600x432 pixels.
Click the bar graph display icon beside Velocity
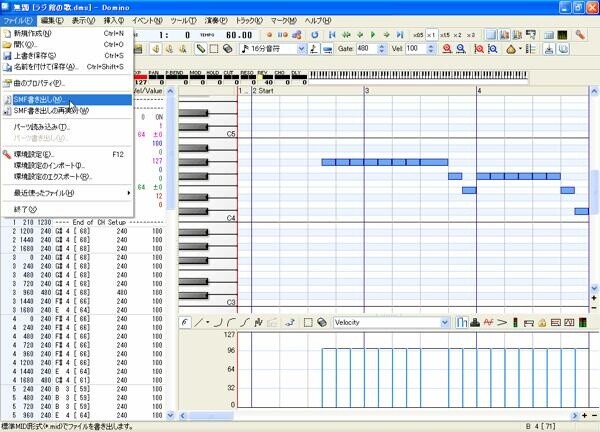(462, 323)
